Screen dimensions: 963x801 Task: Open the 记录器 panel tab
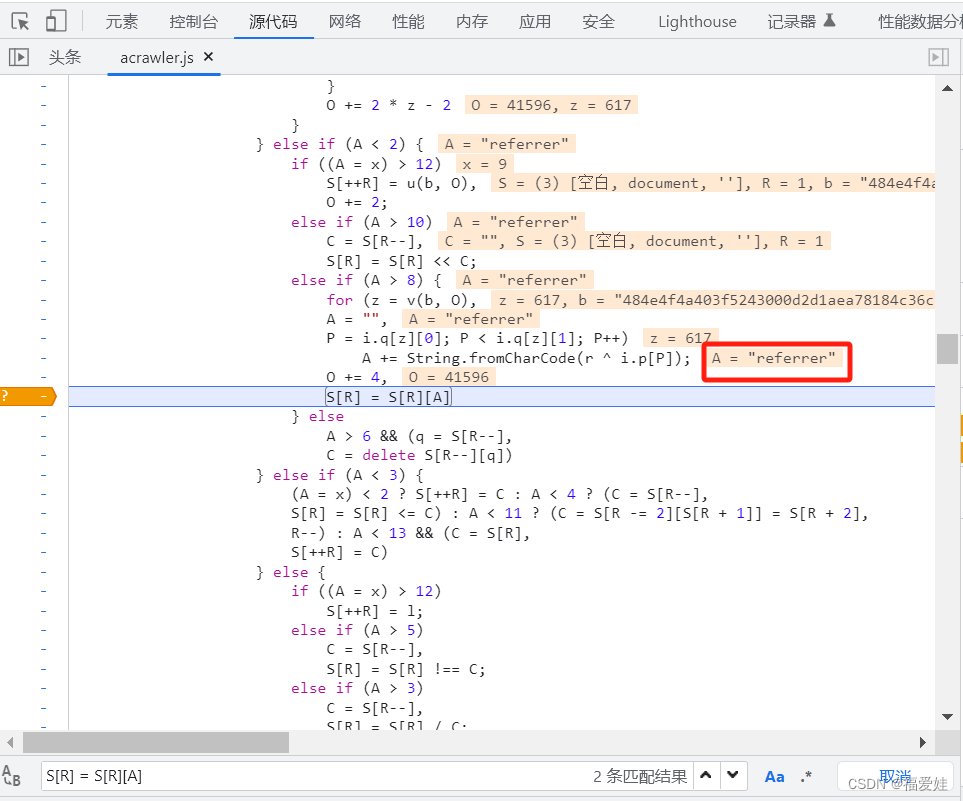point(792,22)
